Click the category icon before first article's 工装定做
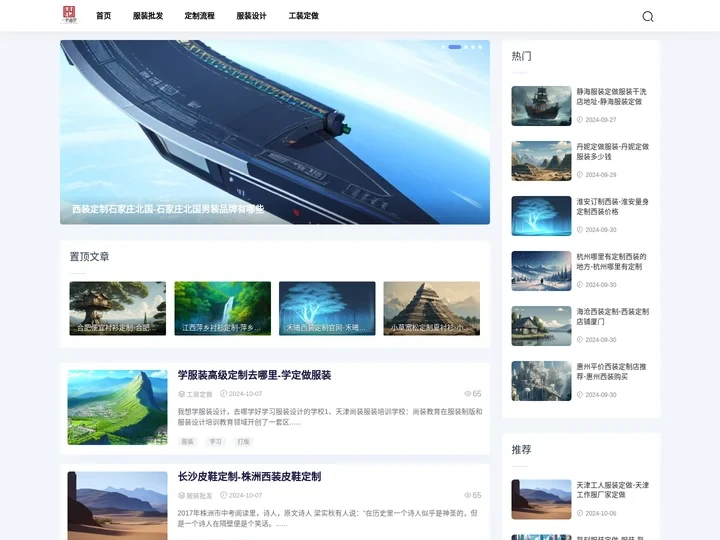This screenshot has height=540, width=720. (181, 394)
